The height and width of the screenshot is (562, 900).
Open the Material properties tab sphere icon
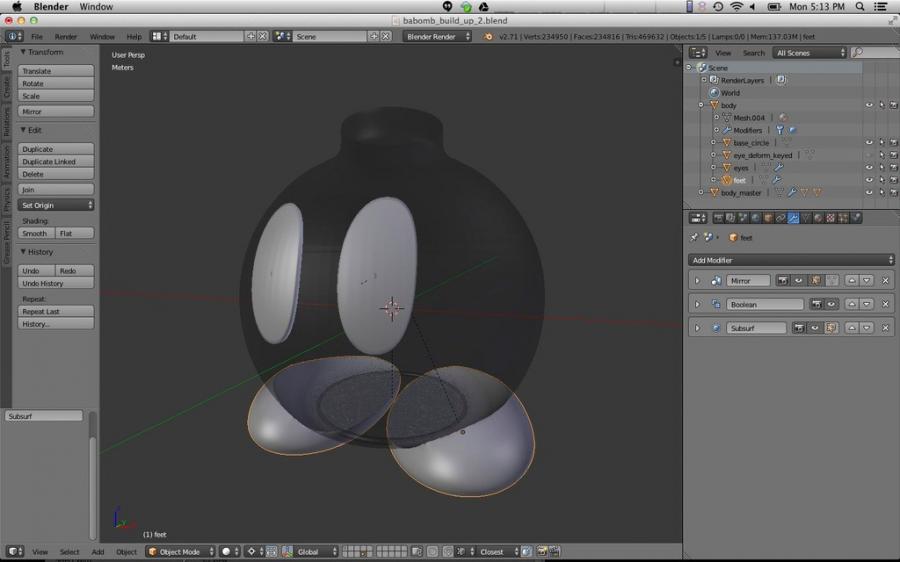coord(818,218)
